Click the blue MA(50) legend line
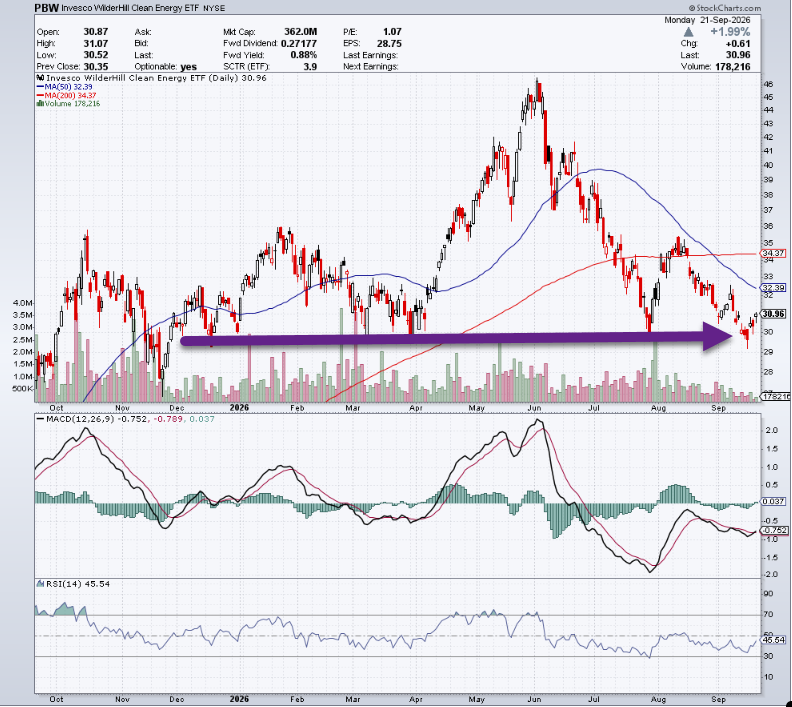 click(x=40, y=87)
